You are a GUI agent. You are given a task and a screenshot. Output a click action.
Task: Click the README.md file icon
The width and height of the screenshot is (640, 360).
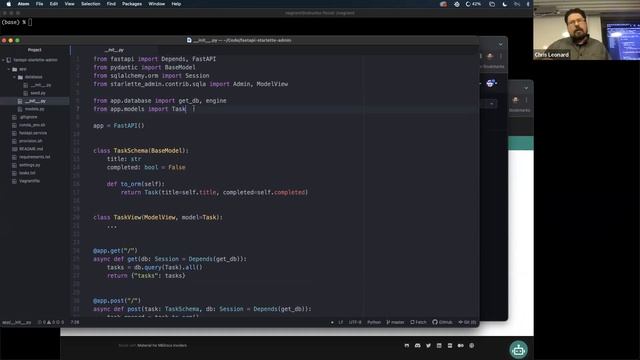coord(15,149)
